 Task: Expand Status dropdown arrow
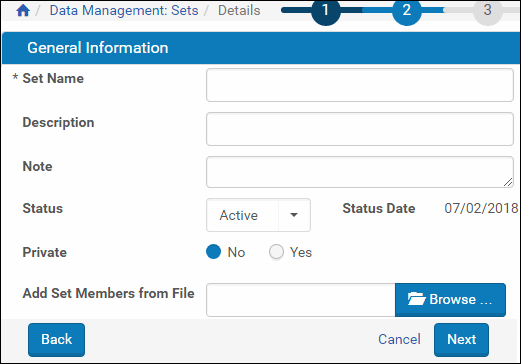click(294, 215)
